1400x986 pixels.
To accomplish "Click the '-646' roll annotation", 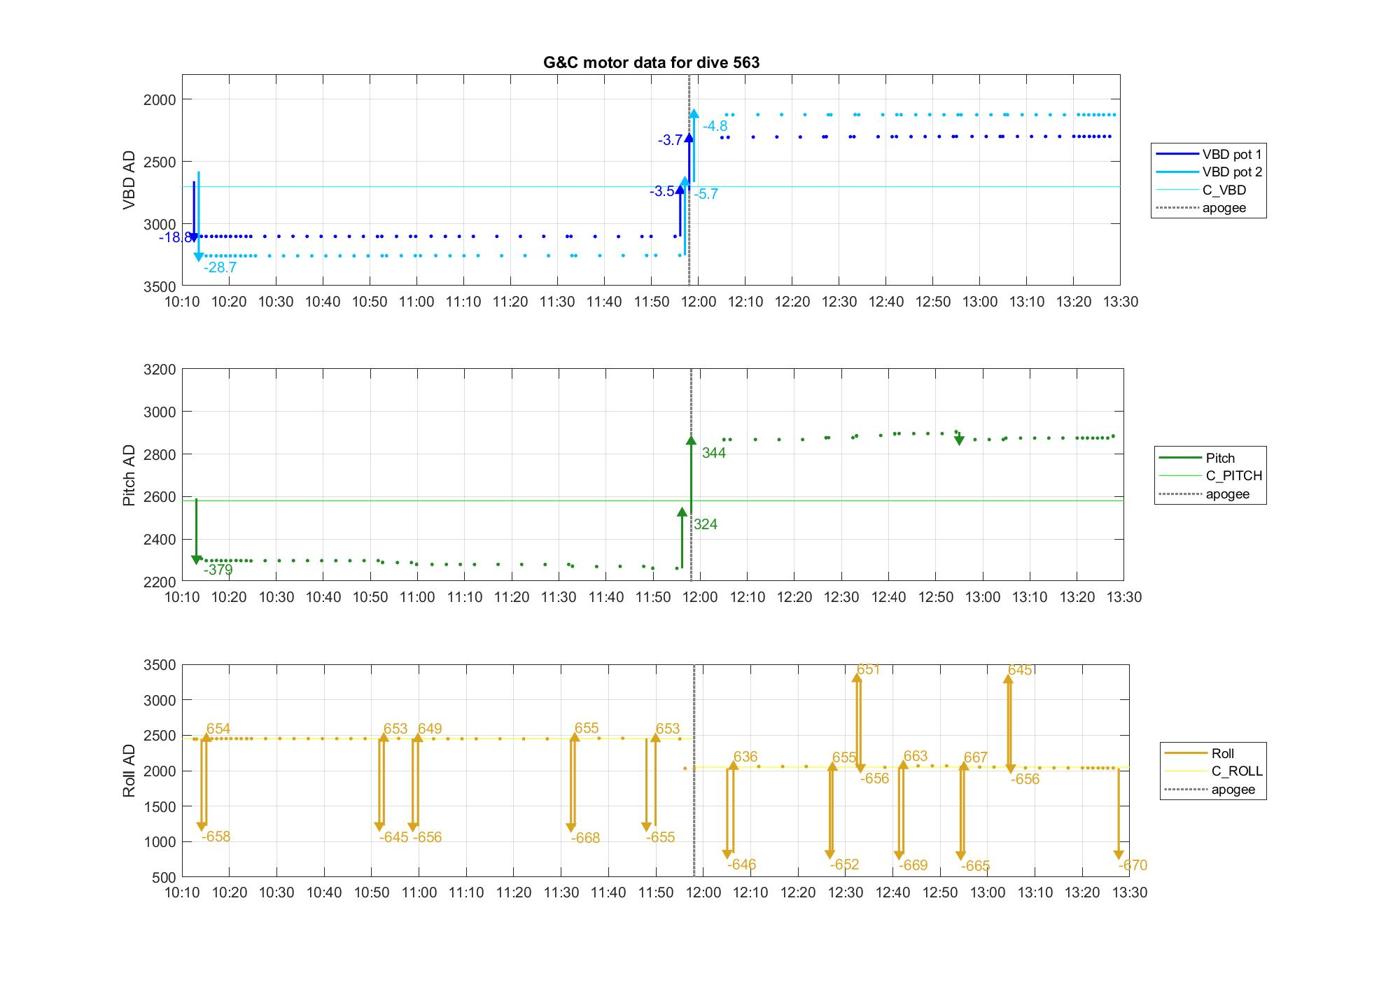I will click(742, 865).
